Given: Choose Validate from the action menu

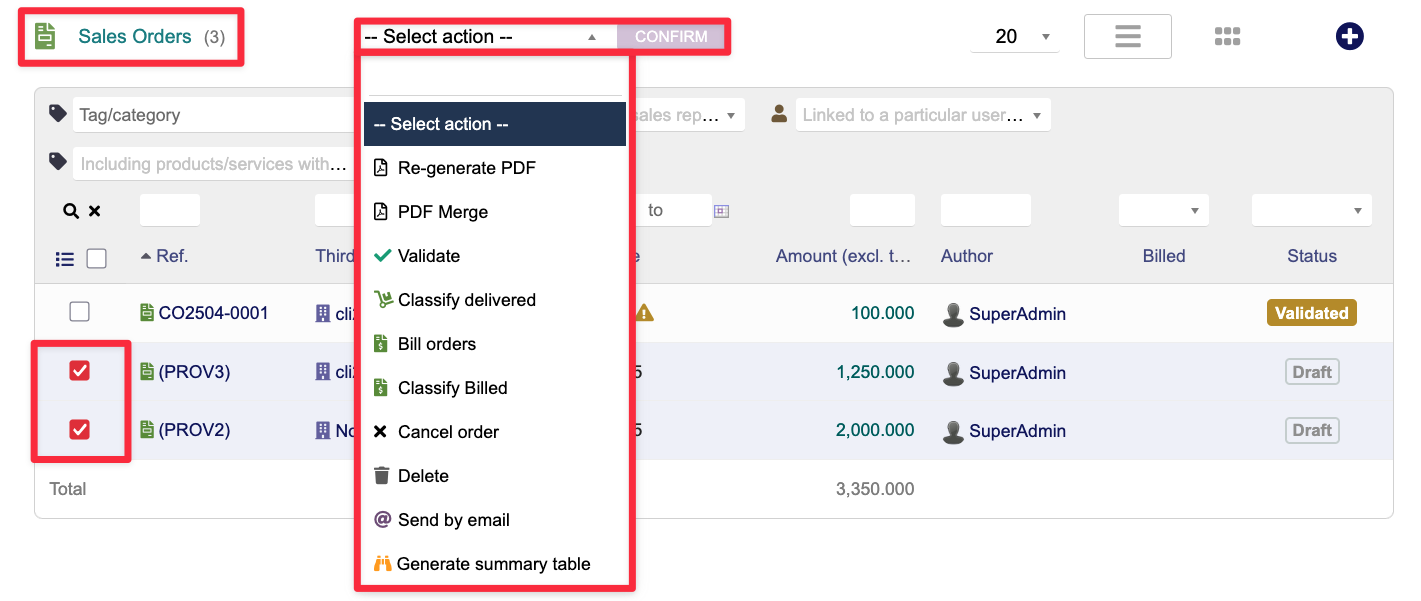Looking at the screenshot, I should [x=428, y=256].
